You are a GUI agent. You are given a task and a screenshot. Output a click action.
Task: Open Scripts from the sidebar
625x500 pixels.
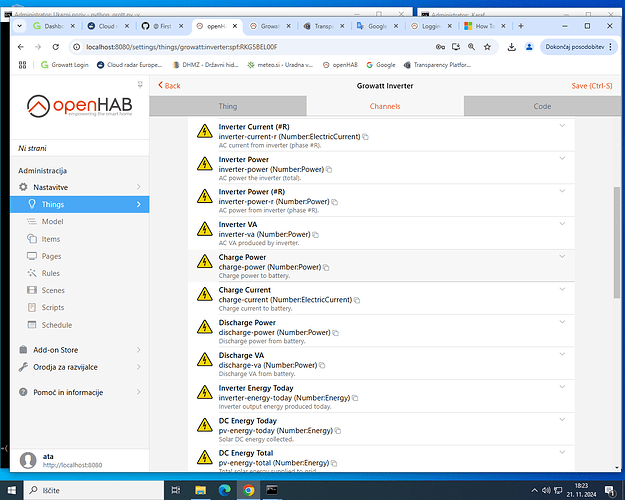[x=53, y=307]
